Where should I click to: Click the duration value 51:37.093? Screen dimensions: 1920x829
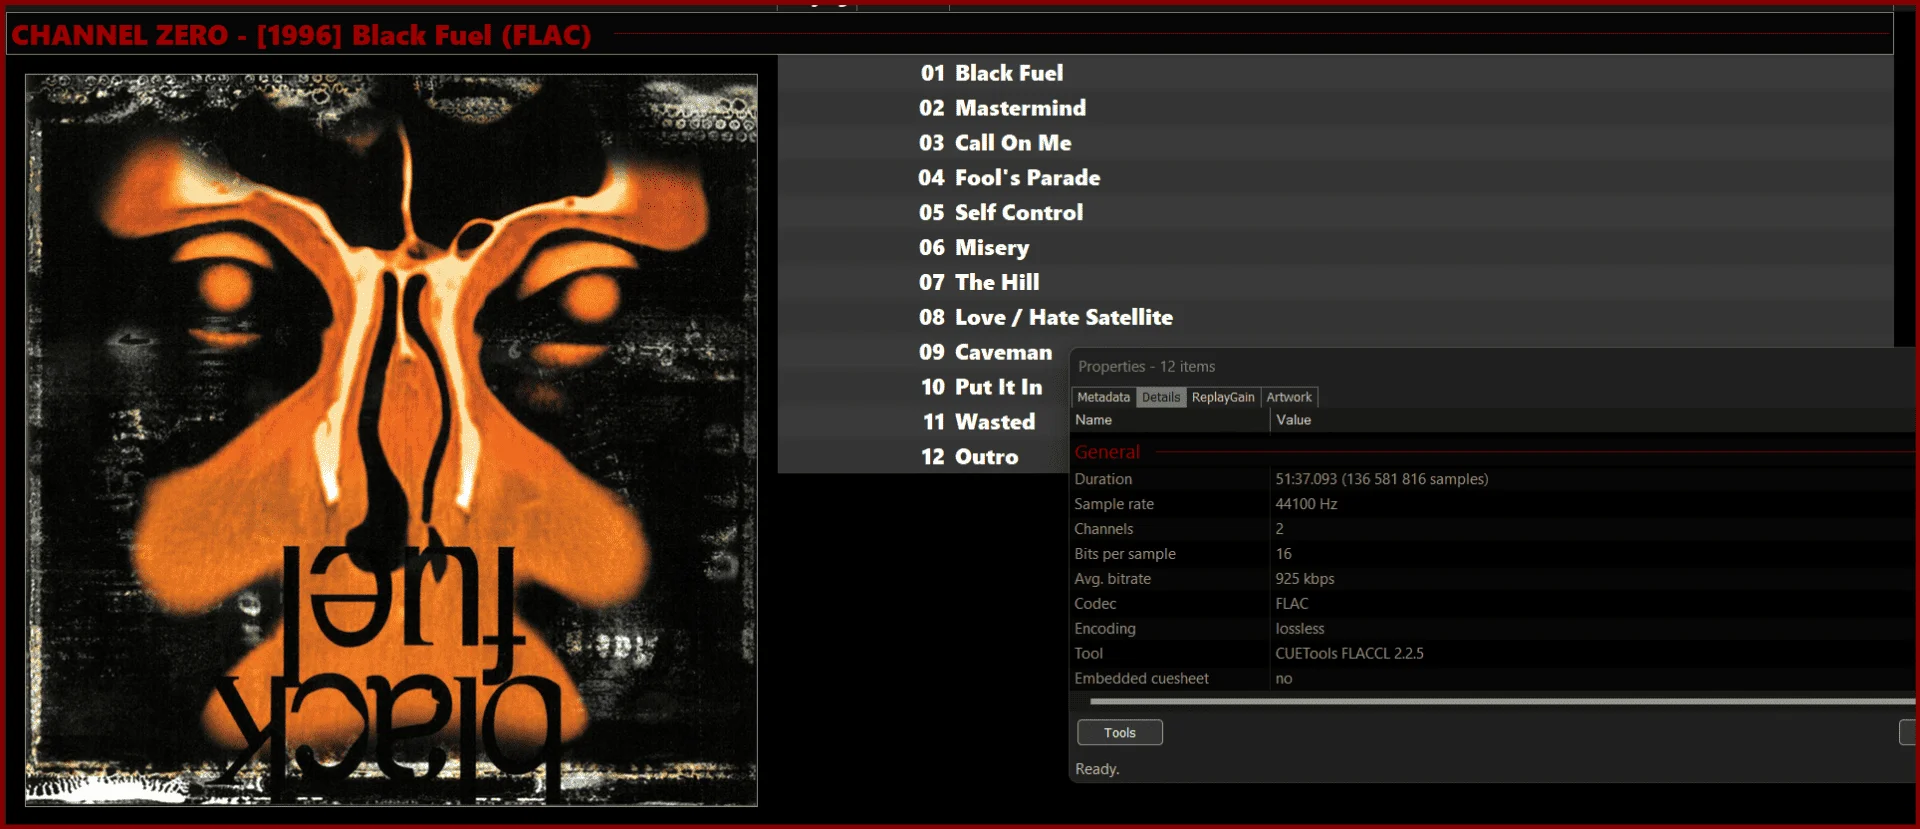[x=1381, y=479]
